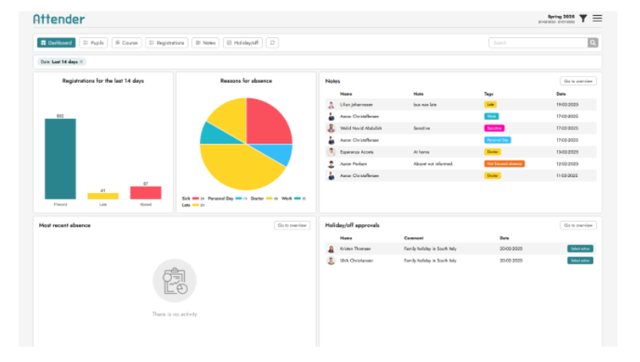640x362 pixels.
Task: Switch to the Pupils tab
Action: click(x=93, y=43)
